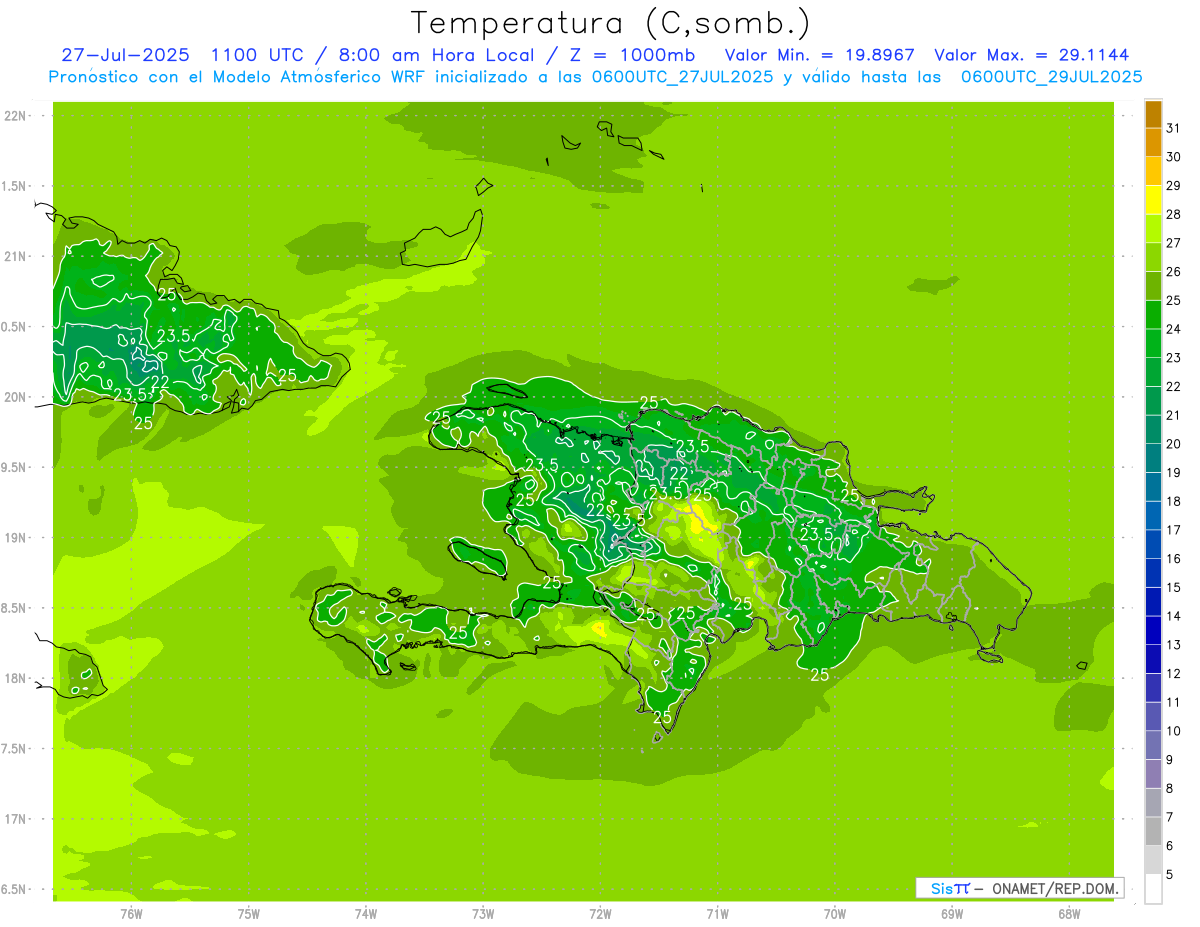Click the "68W" longitude axis label
The height and width of the screenshot is (927, 1200).
tap(1069, 913)
